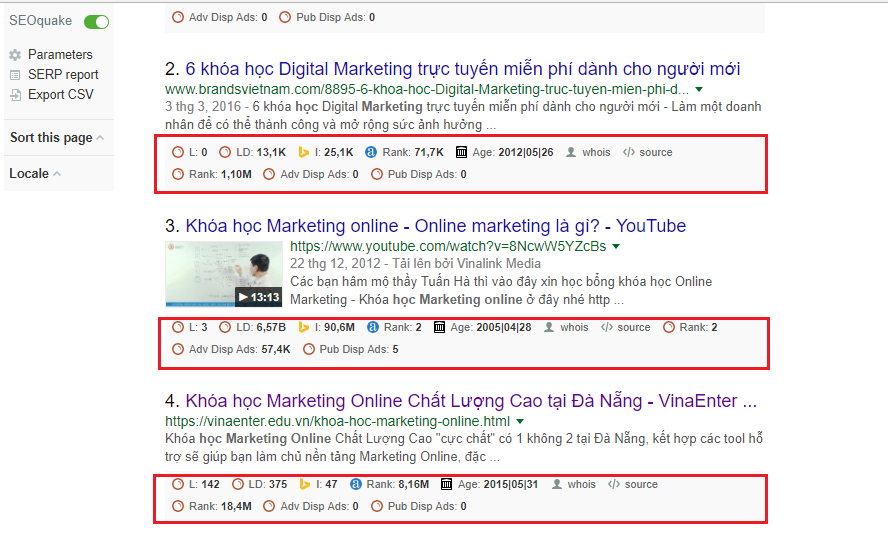This screenshot has height=536, width=888.
Task: Expand the Sort this page section
Action: pos(57,138)
